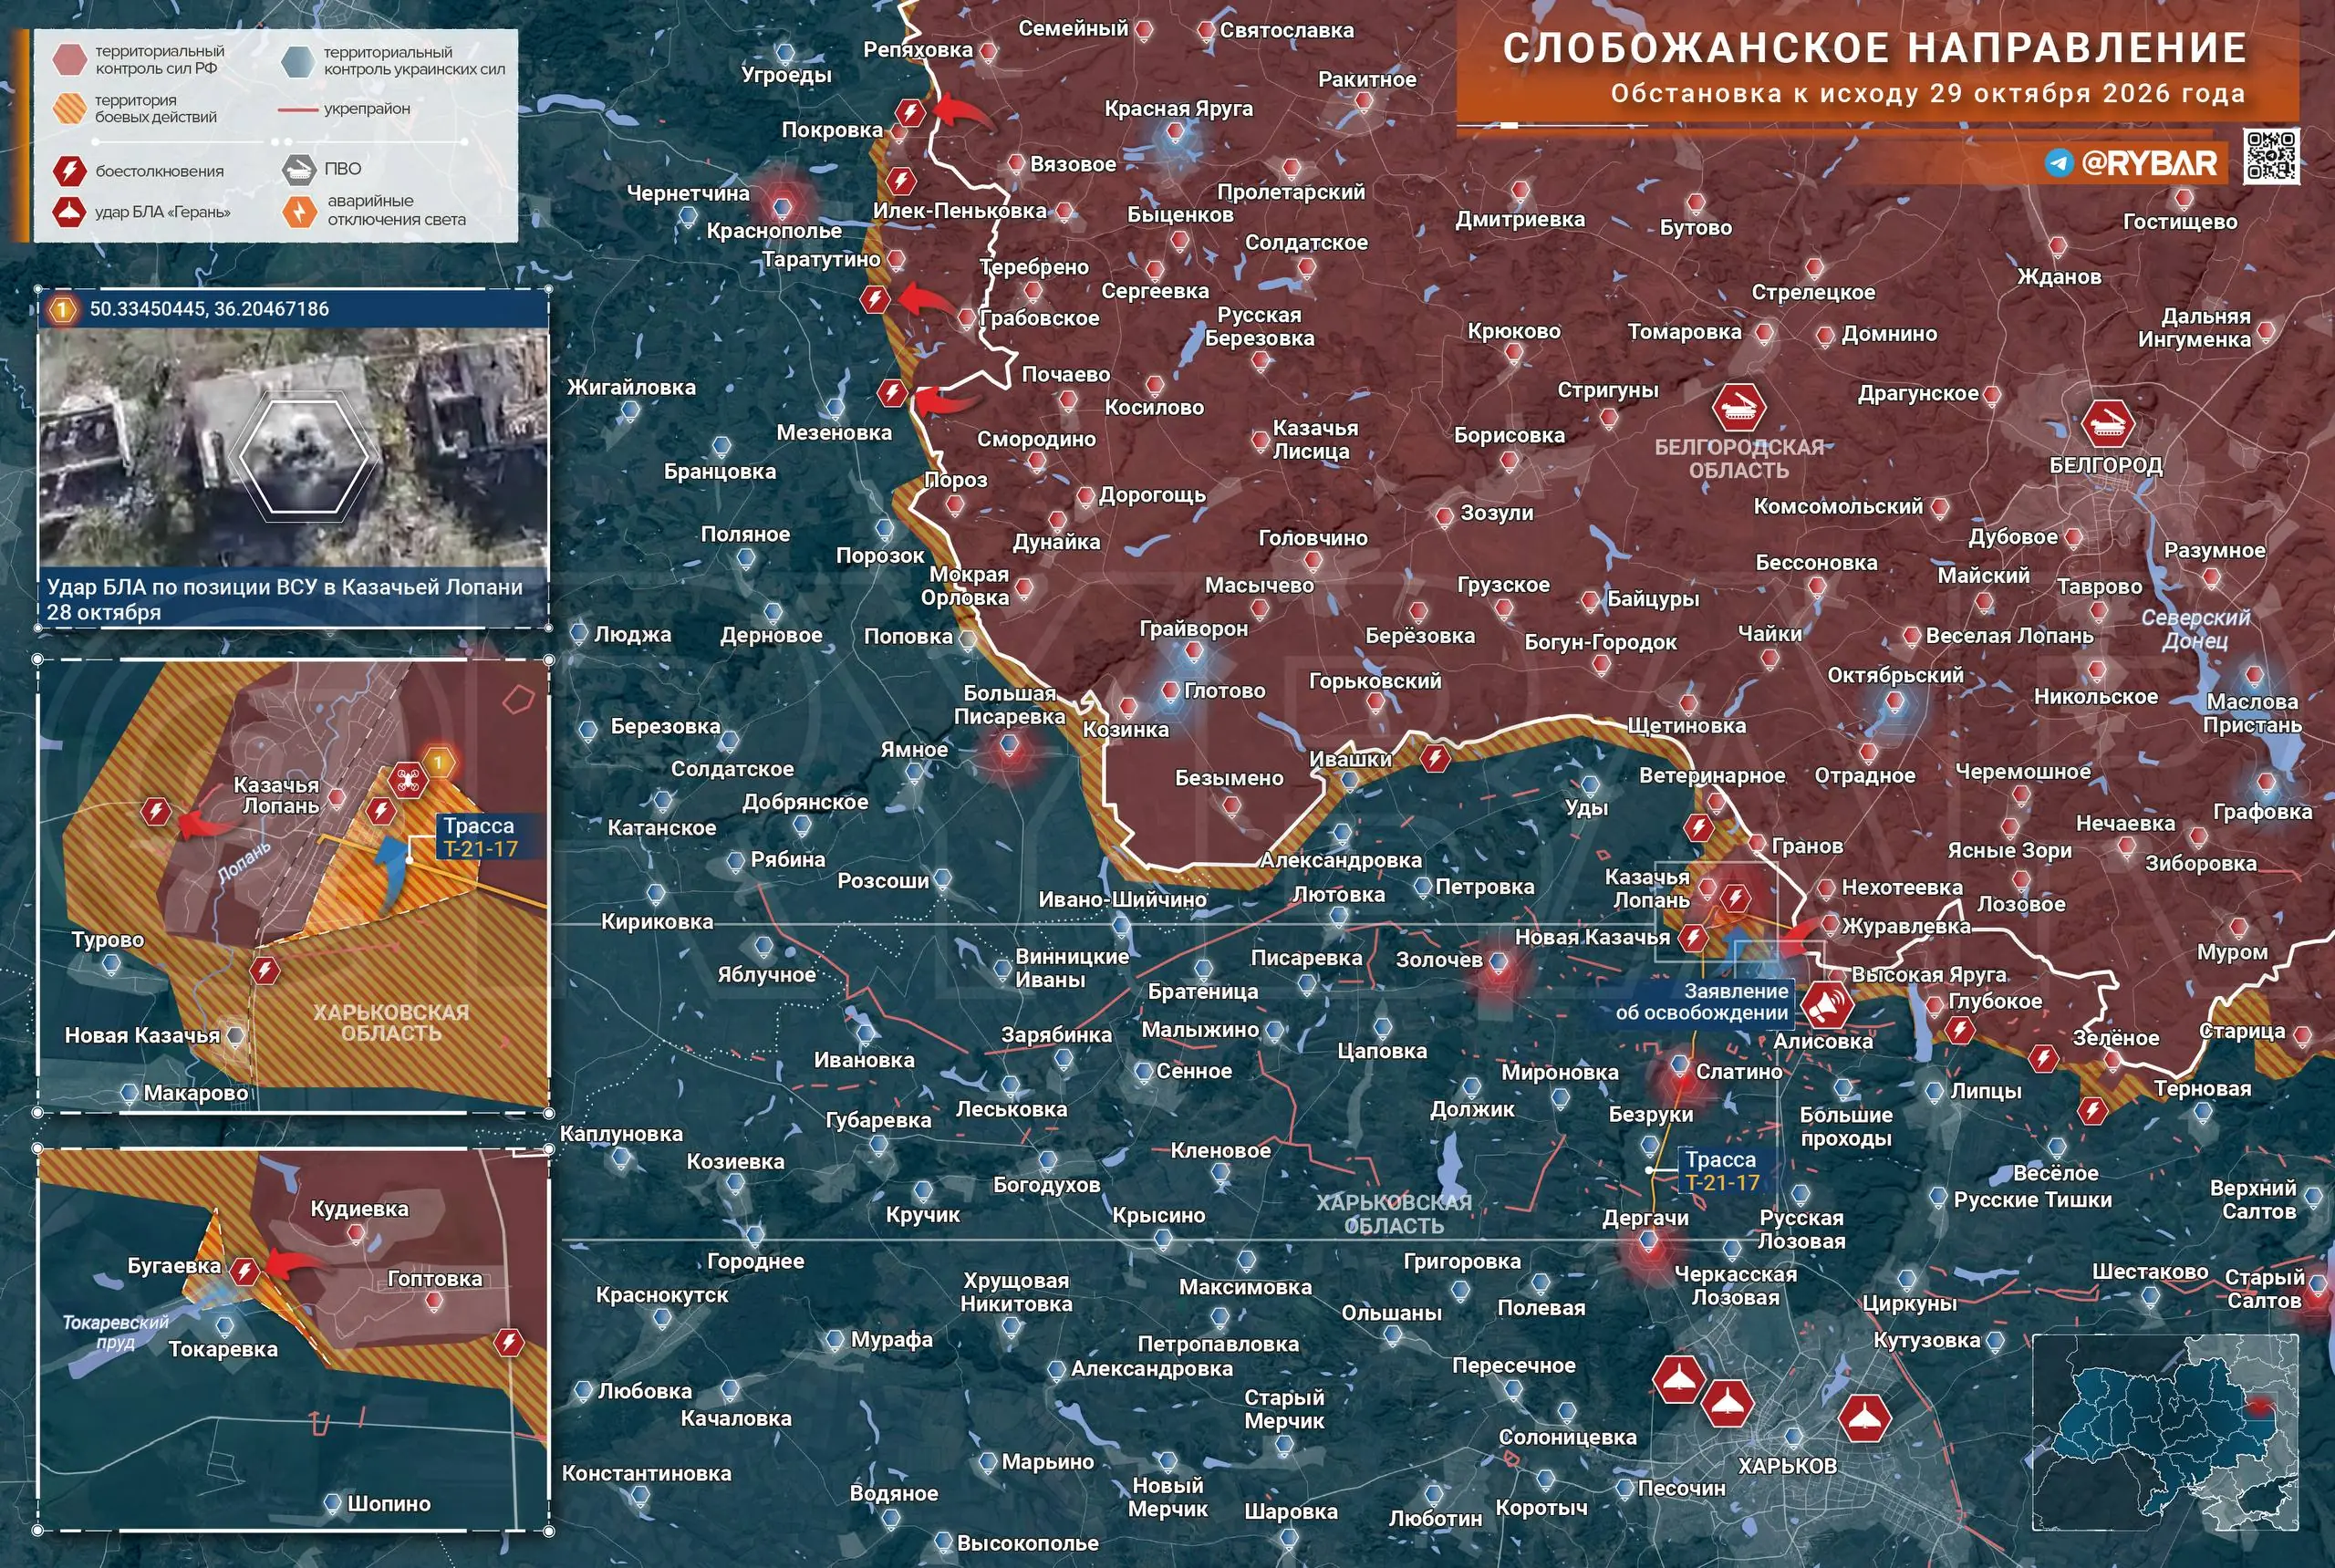Click the Богодухов town label
2335x1568 pixels.
tap(1046, 1185)
